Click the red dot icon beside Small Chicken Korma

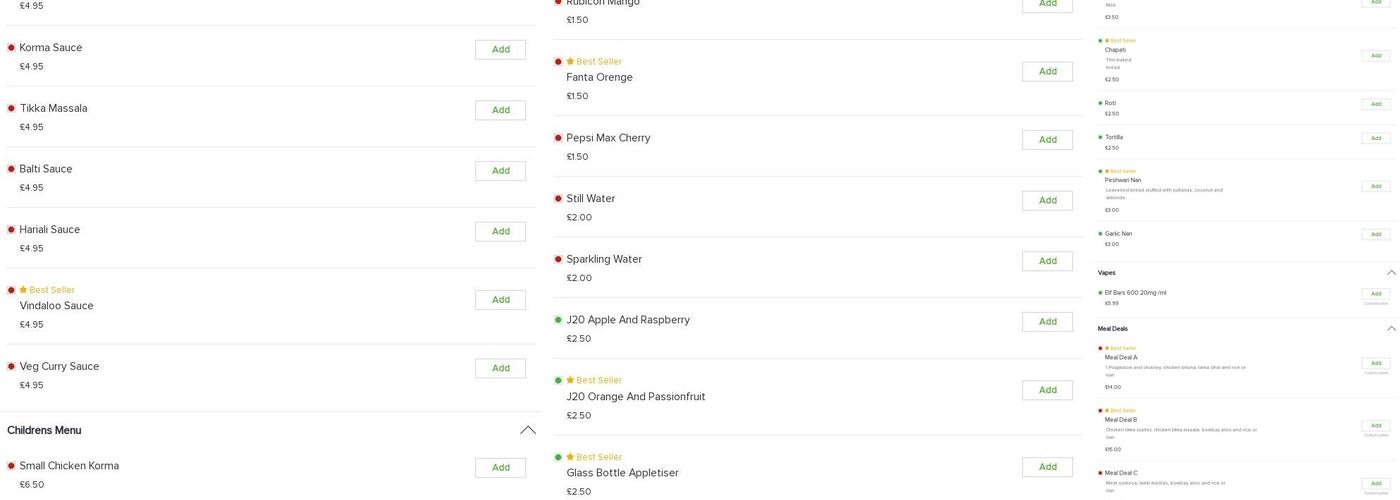point(11,466)
